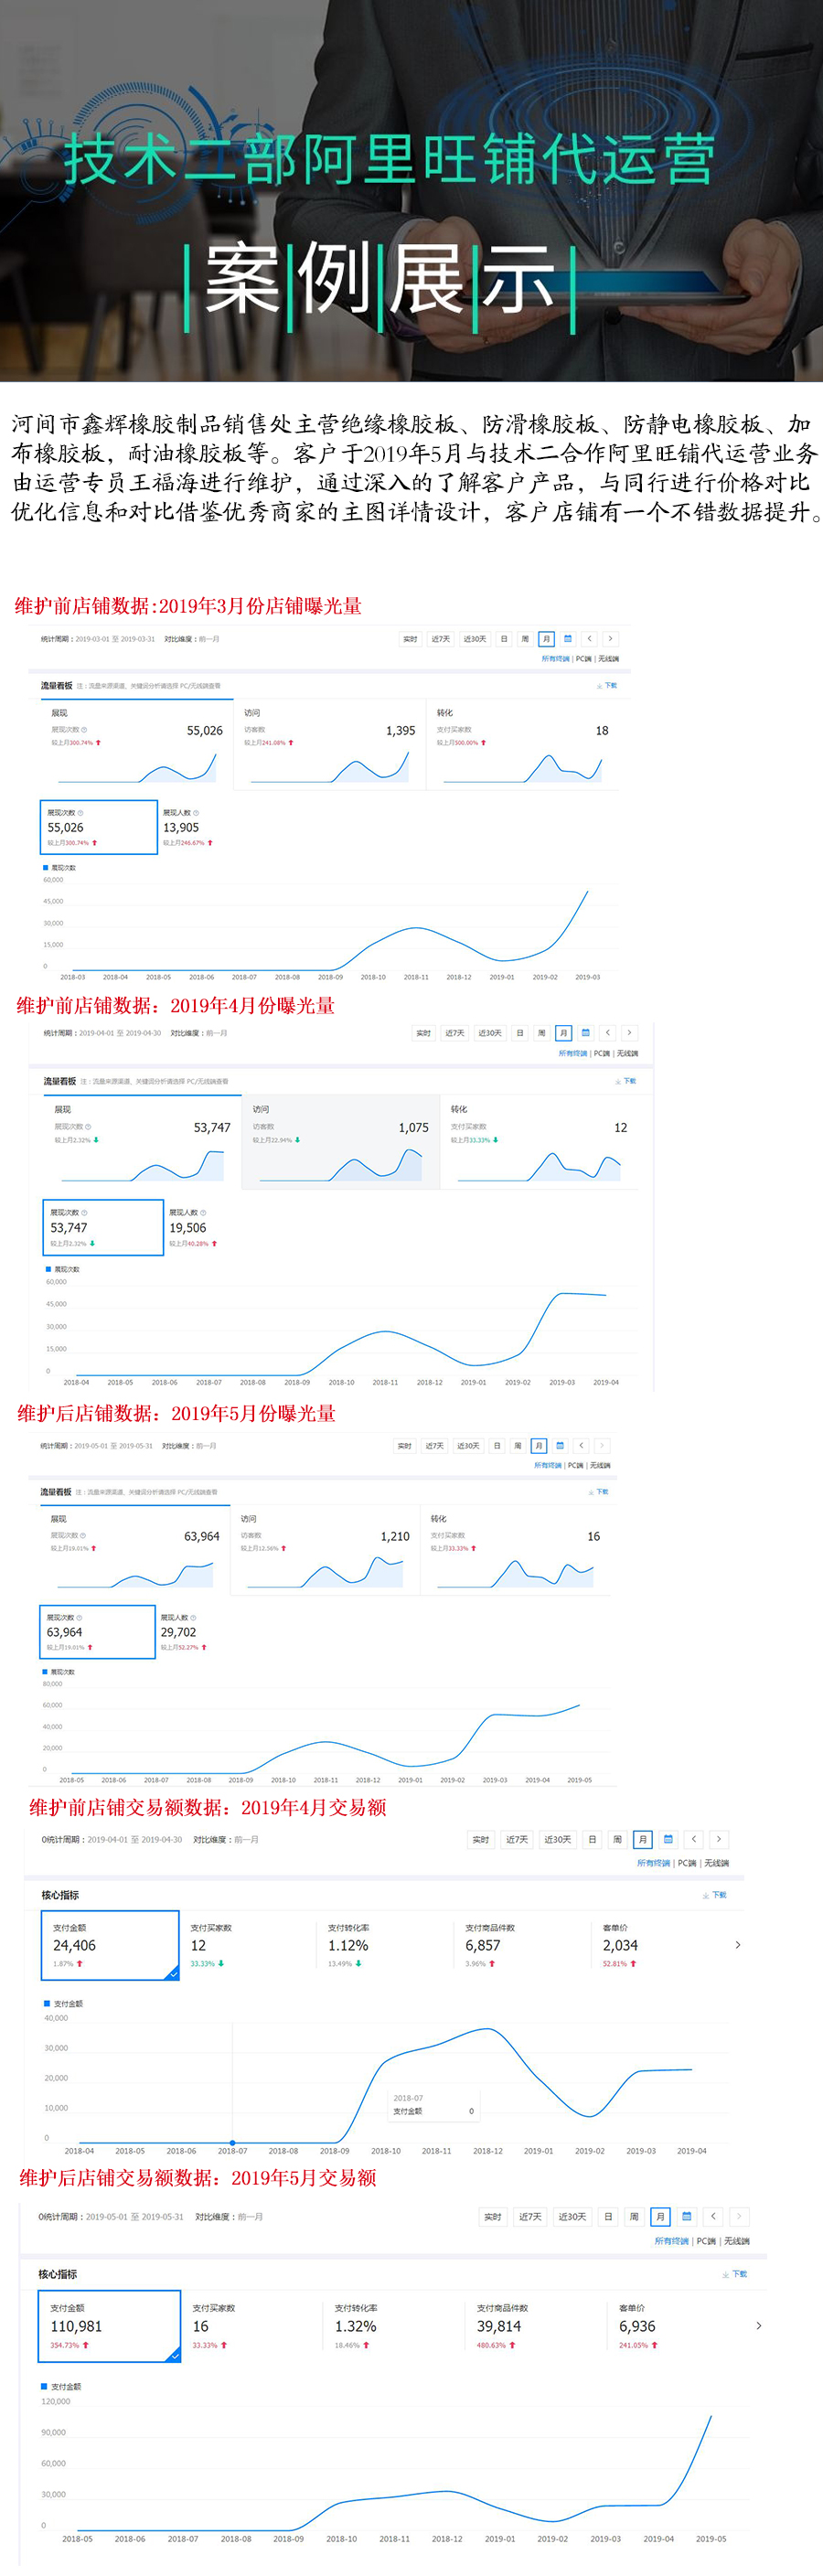Open the calendar picker in May 2019 exposure panel
This screenshot has width=823, height=2576.
(560, 1445)
